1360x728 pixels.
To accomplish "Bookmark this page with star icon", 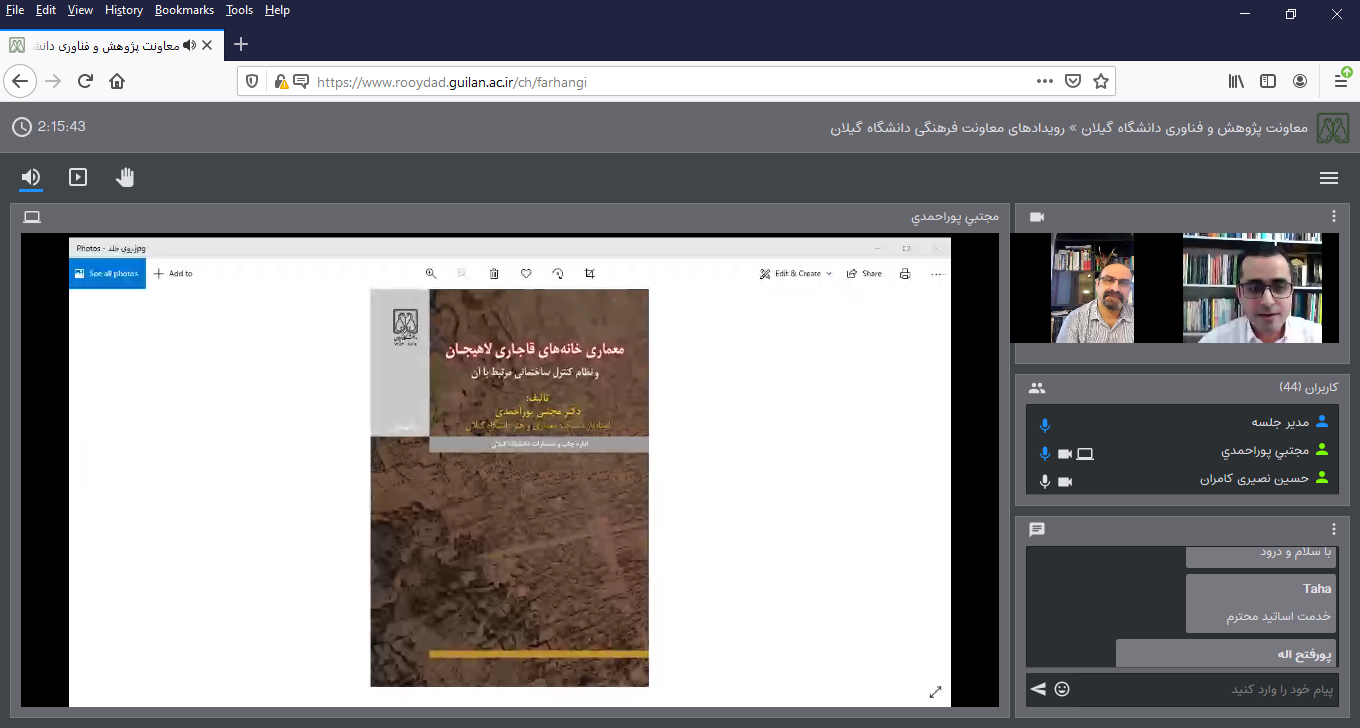I will tap(1101, 82).
